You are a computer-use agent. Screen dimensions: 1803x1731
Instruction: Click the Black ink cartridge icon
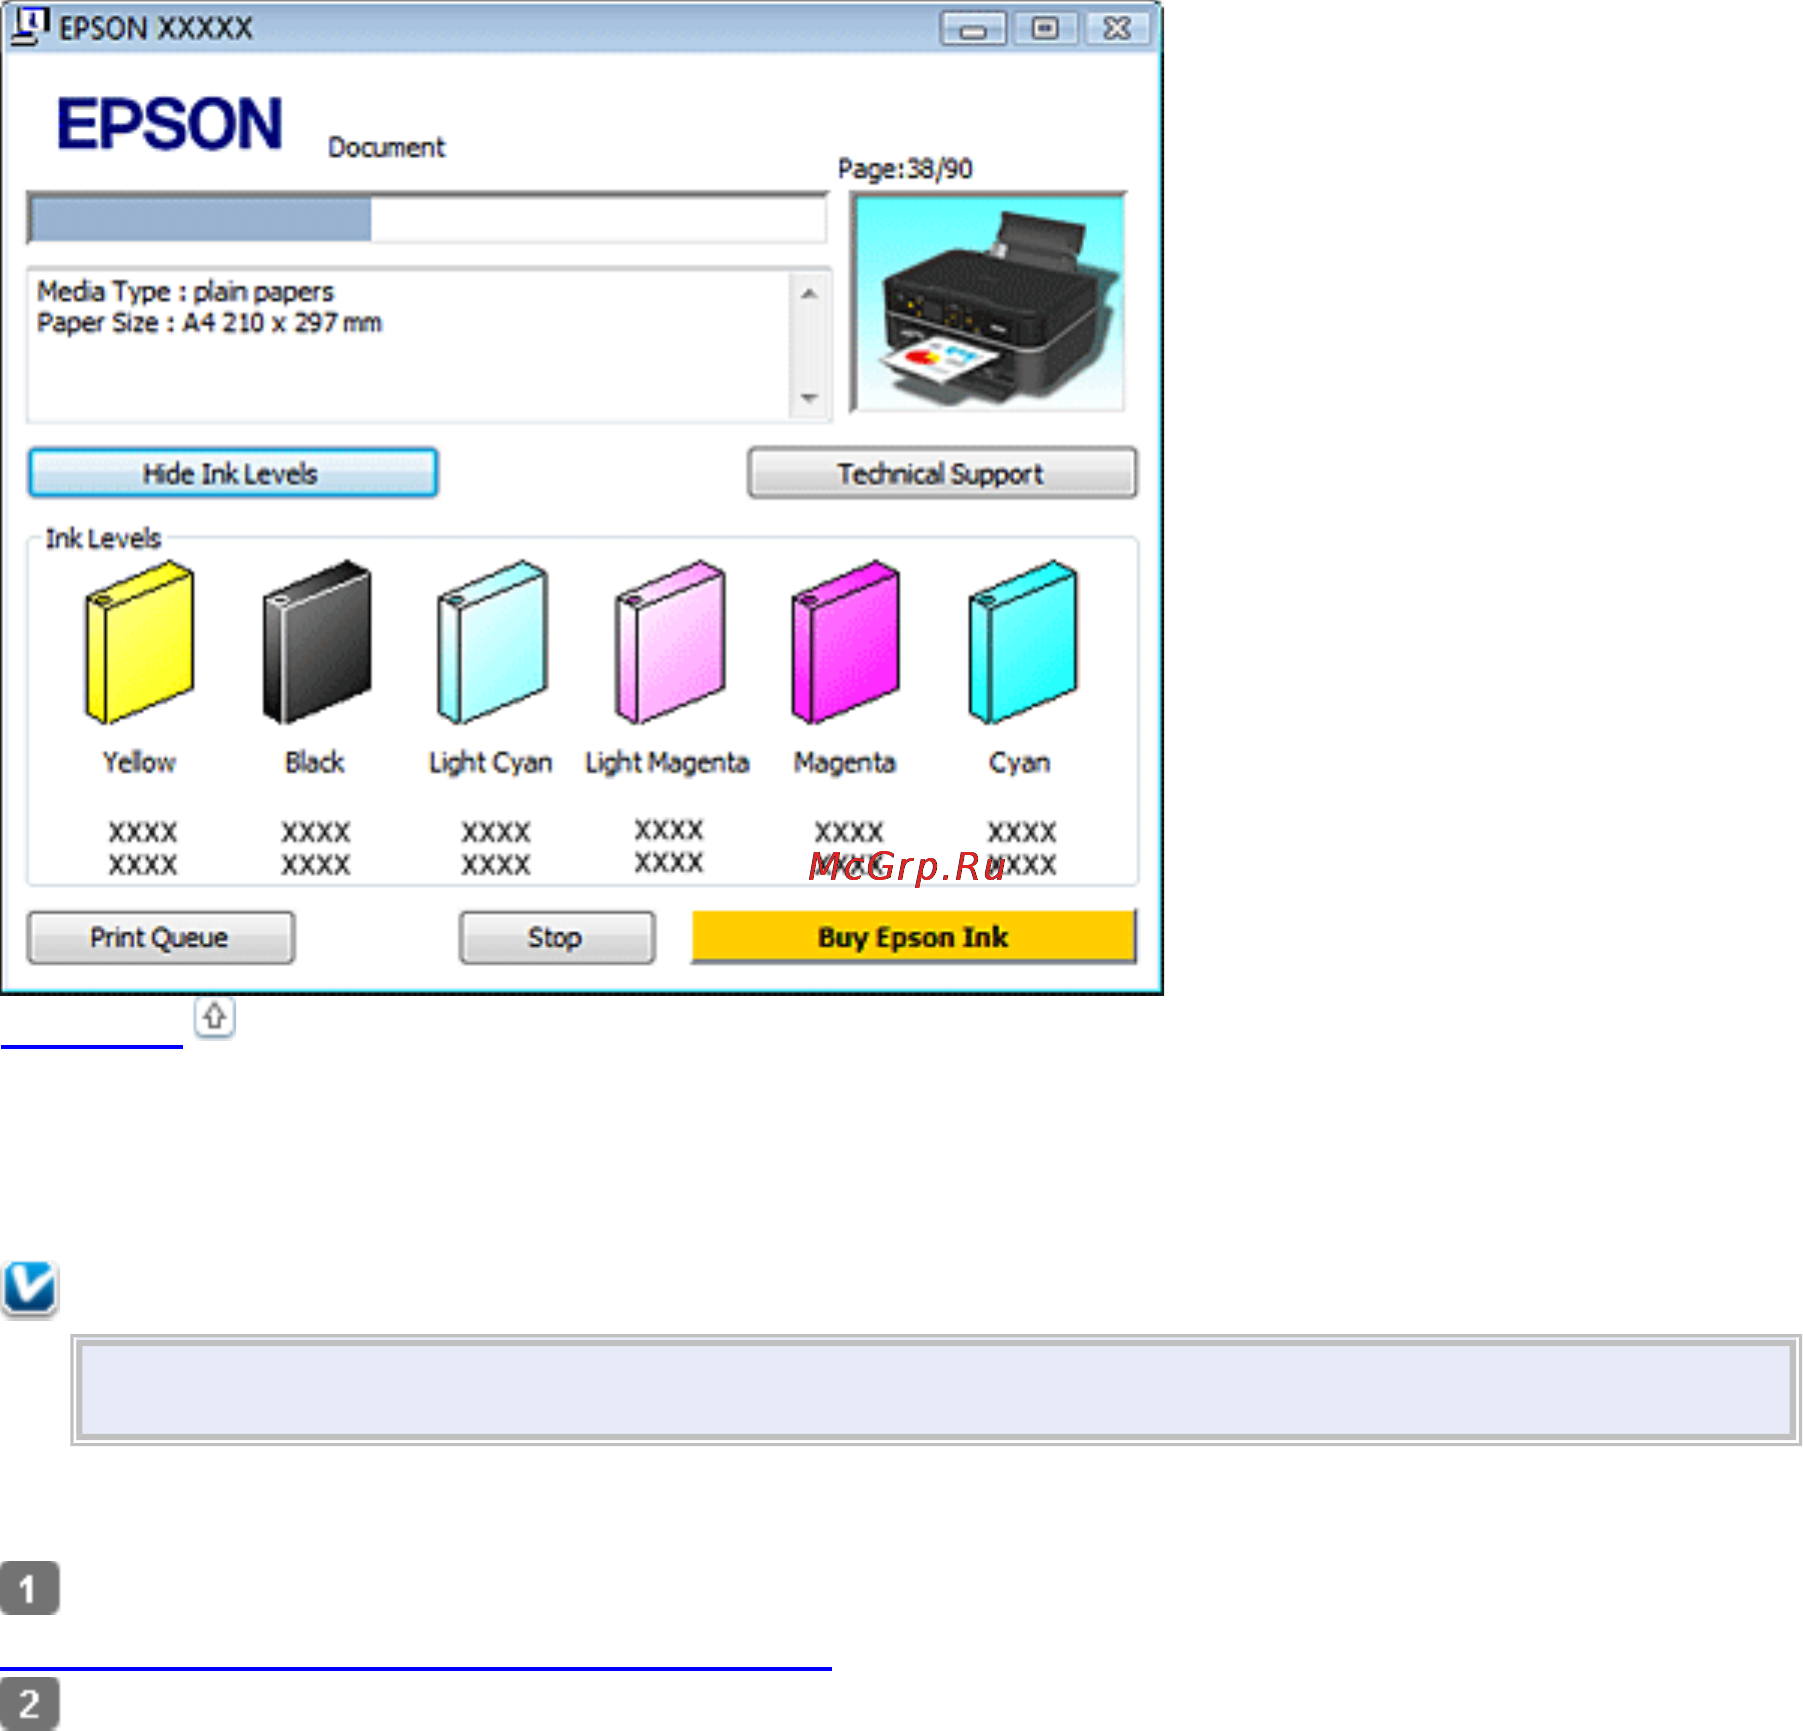pos(316,642)
